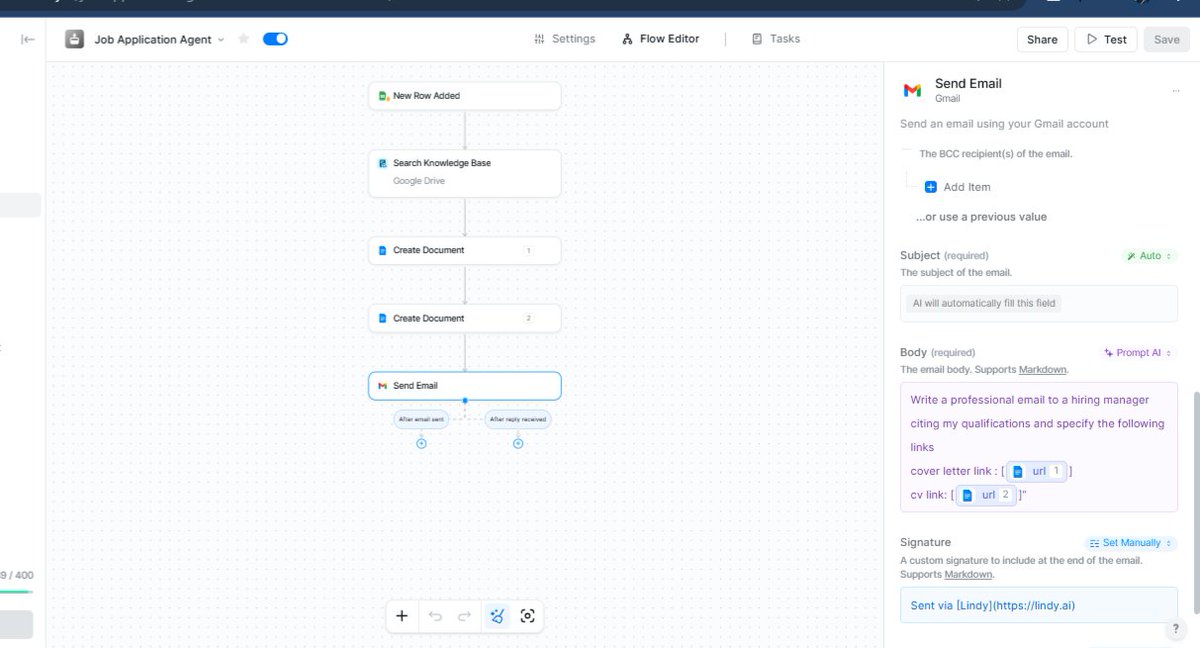Click the After email sent branch label
This screenshot has width=1200, height=648.
coord(421,419)
